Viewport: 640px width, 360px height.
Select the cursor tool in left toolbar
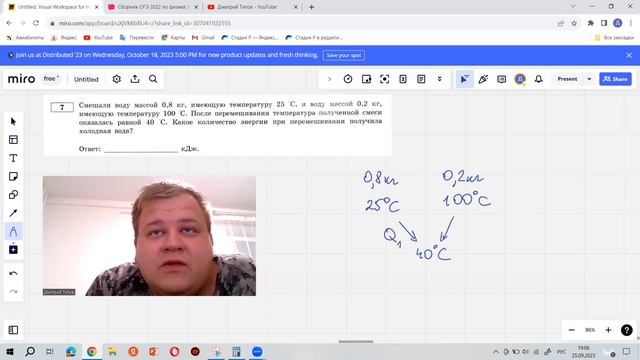tap(13, 121)
